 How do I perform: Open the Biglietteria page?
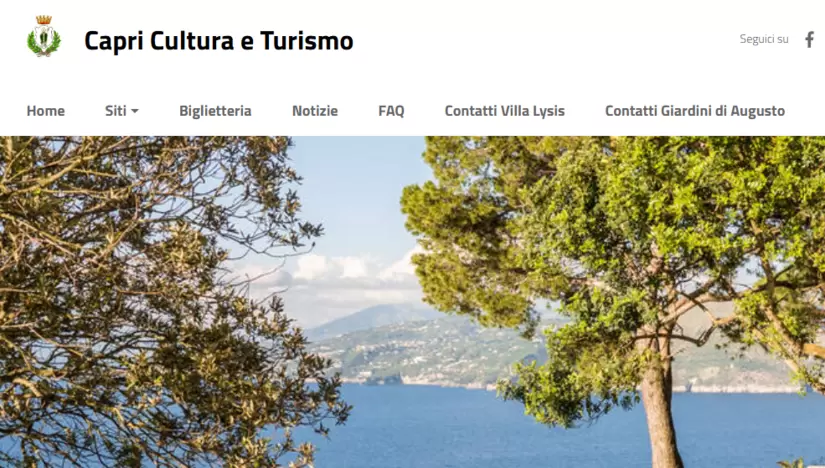(x=215, y=111)
